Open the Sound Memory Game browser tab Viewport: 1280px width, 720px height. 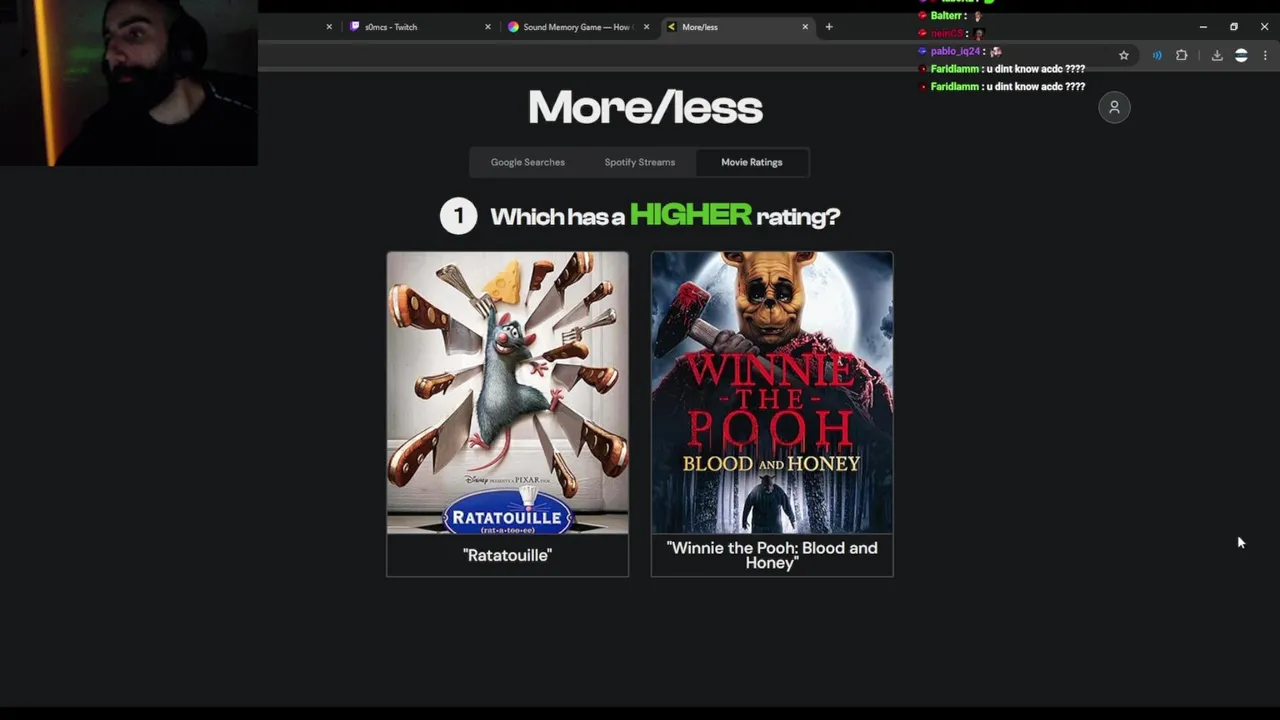click(x=577, y=27)
